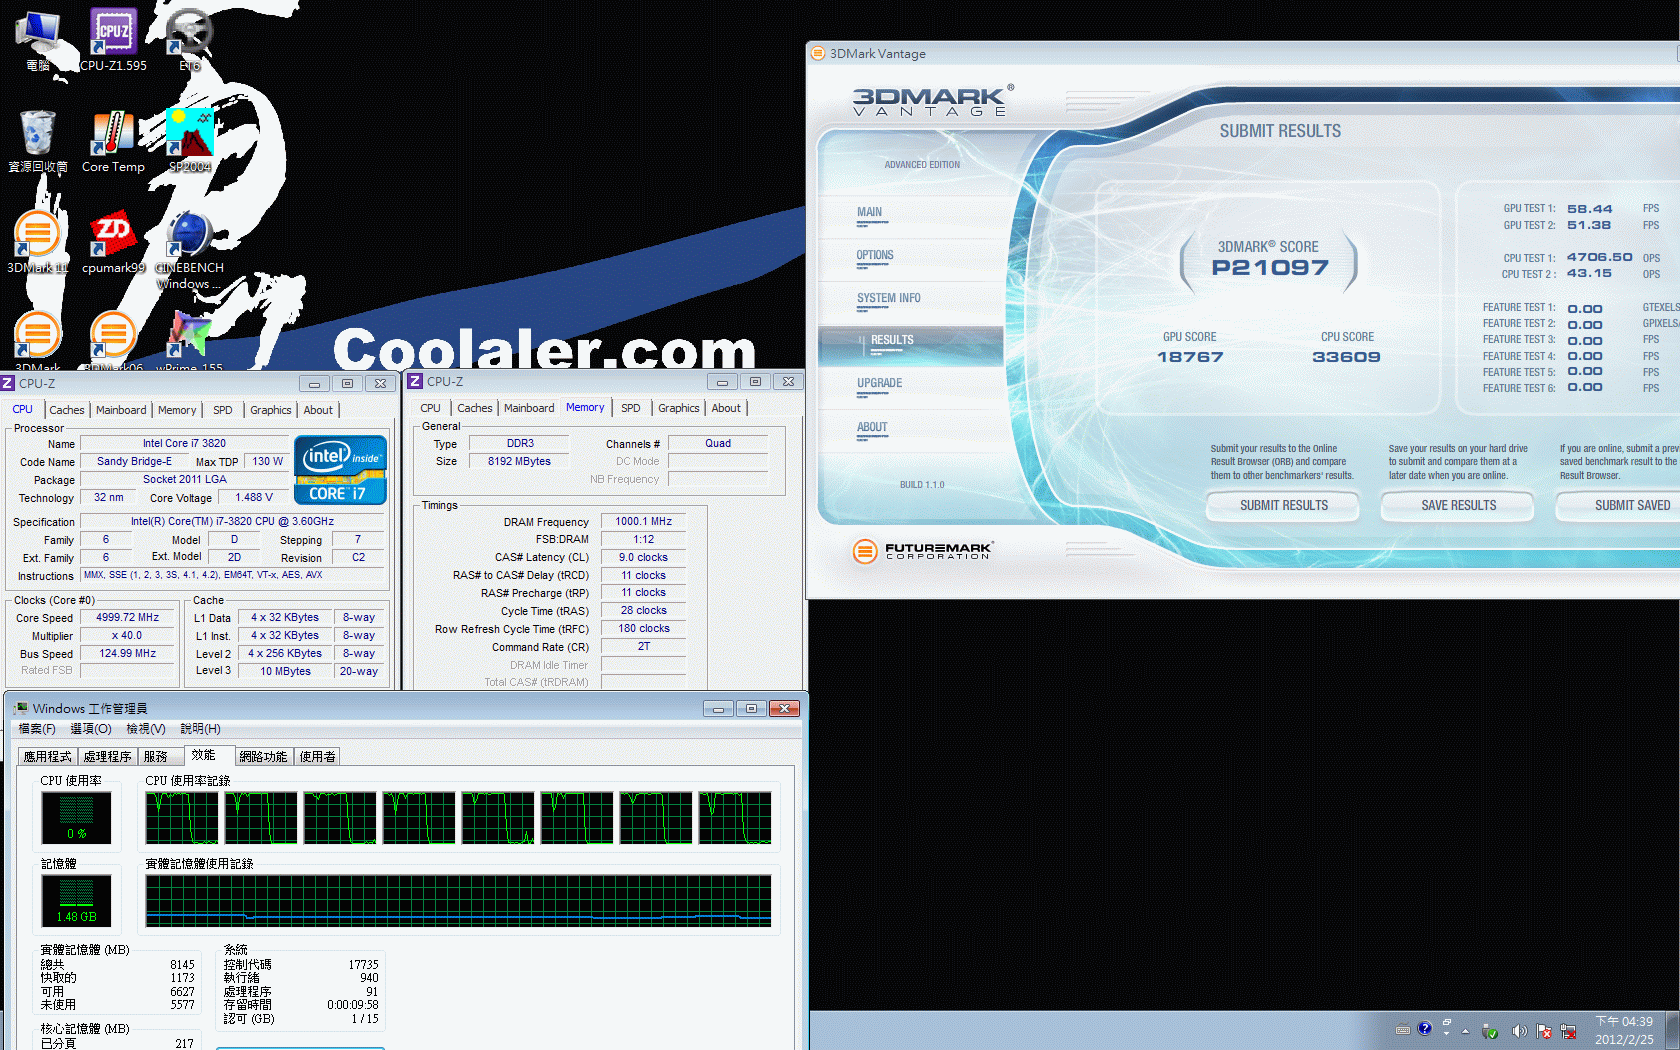Open language bar options restore icon
The image size is (1680, 1050).
(x=1447, y=1022)
